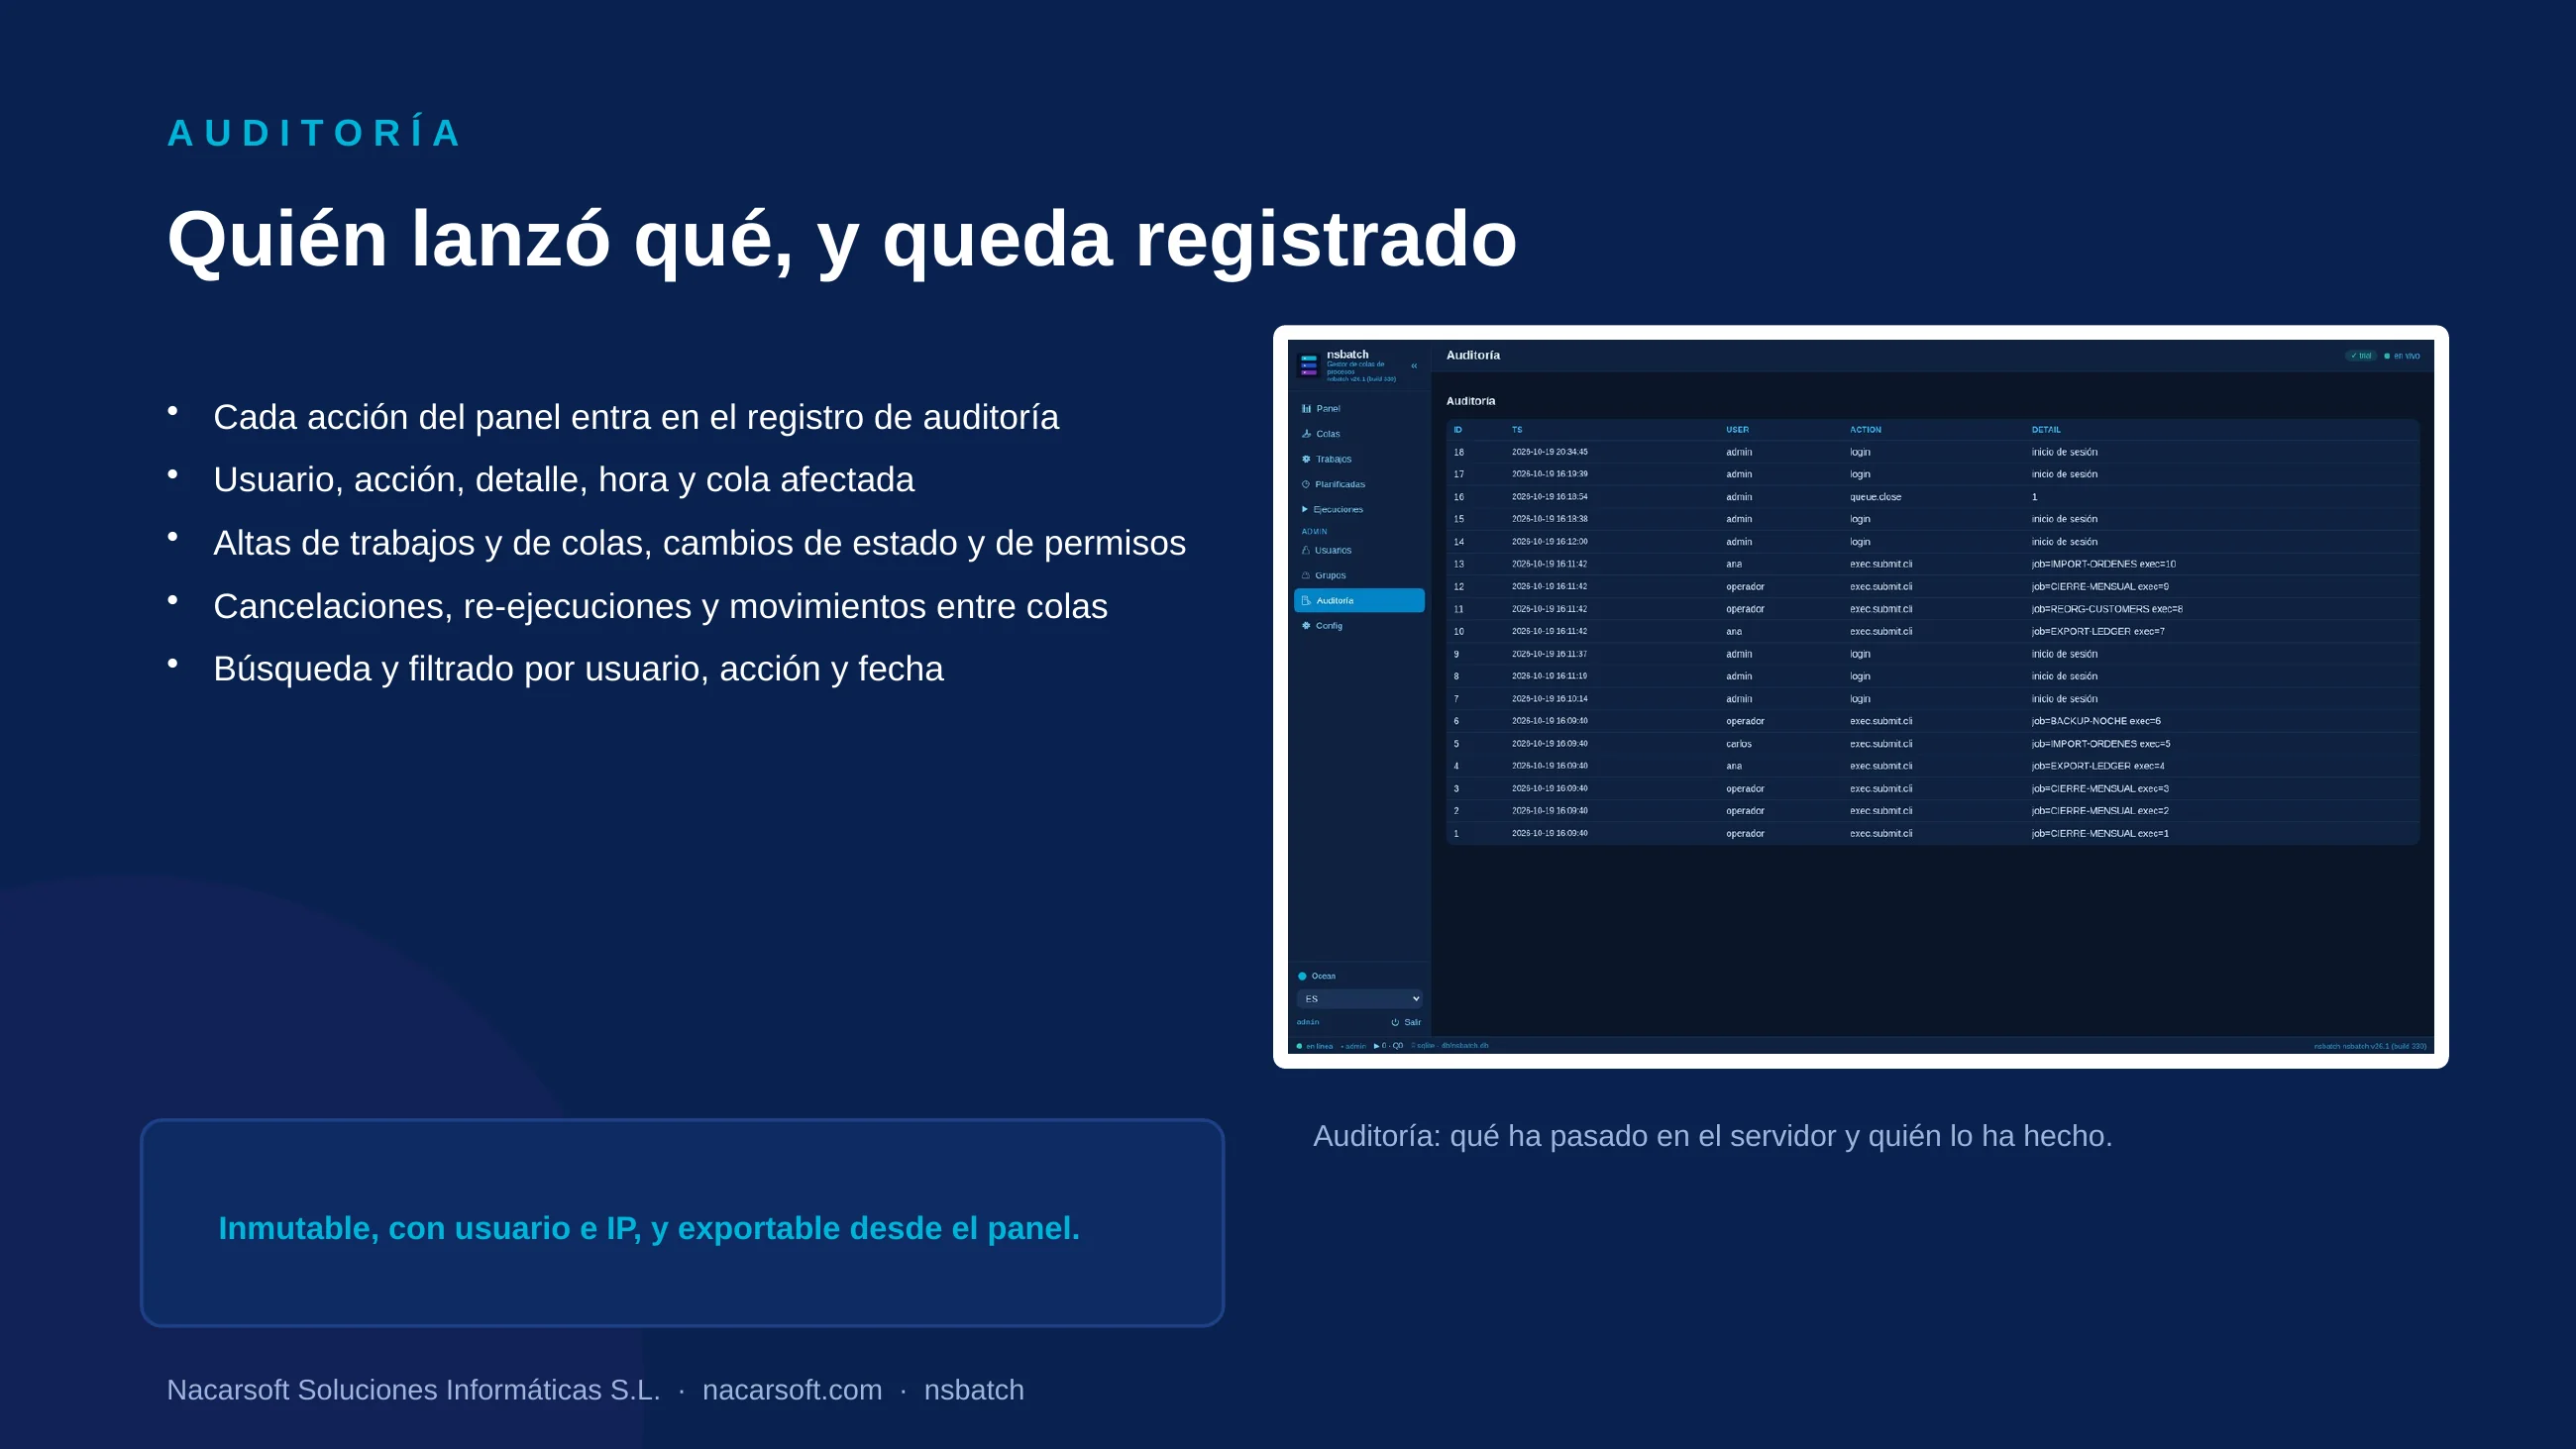Click the Salir power icon
Screen dimensions: 2576x1449
pyautogui.click(x=1395, y=1022)
